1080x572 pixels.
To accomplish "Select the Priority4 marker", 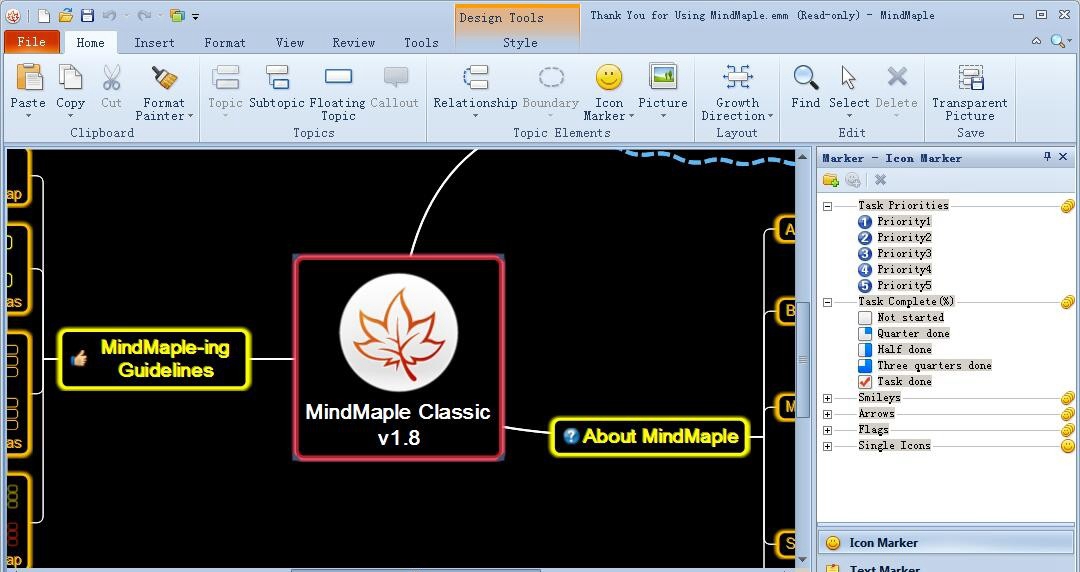I will point(895,269).
